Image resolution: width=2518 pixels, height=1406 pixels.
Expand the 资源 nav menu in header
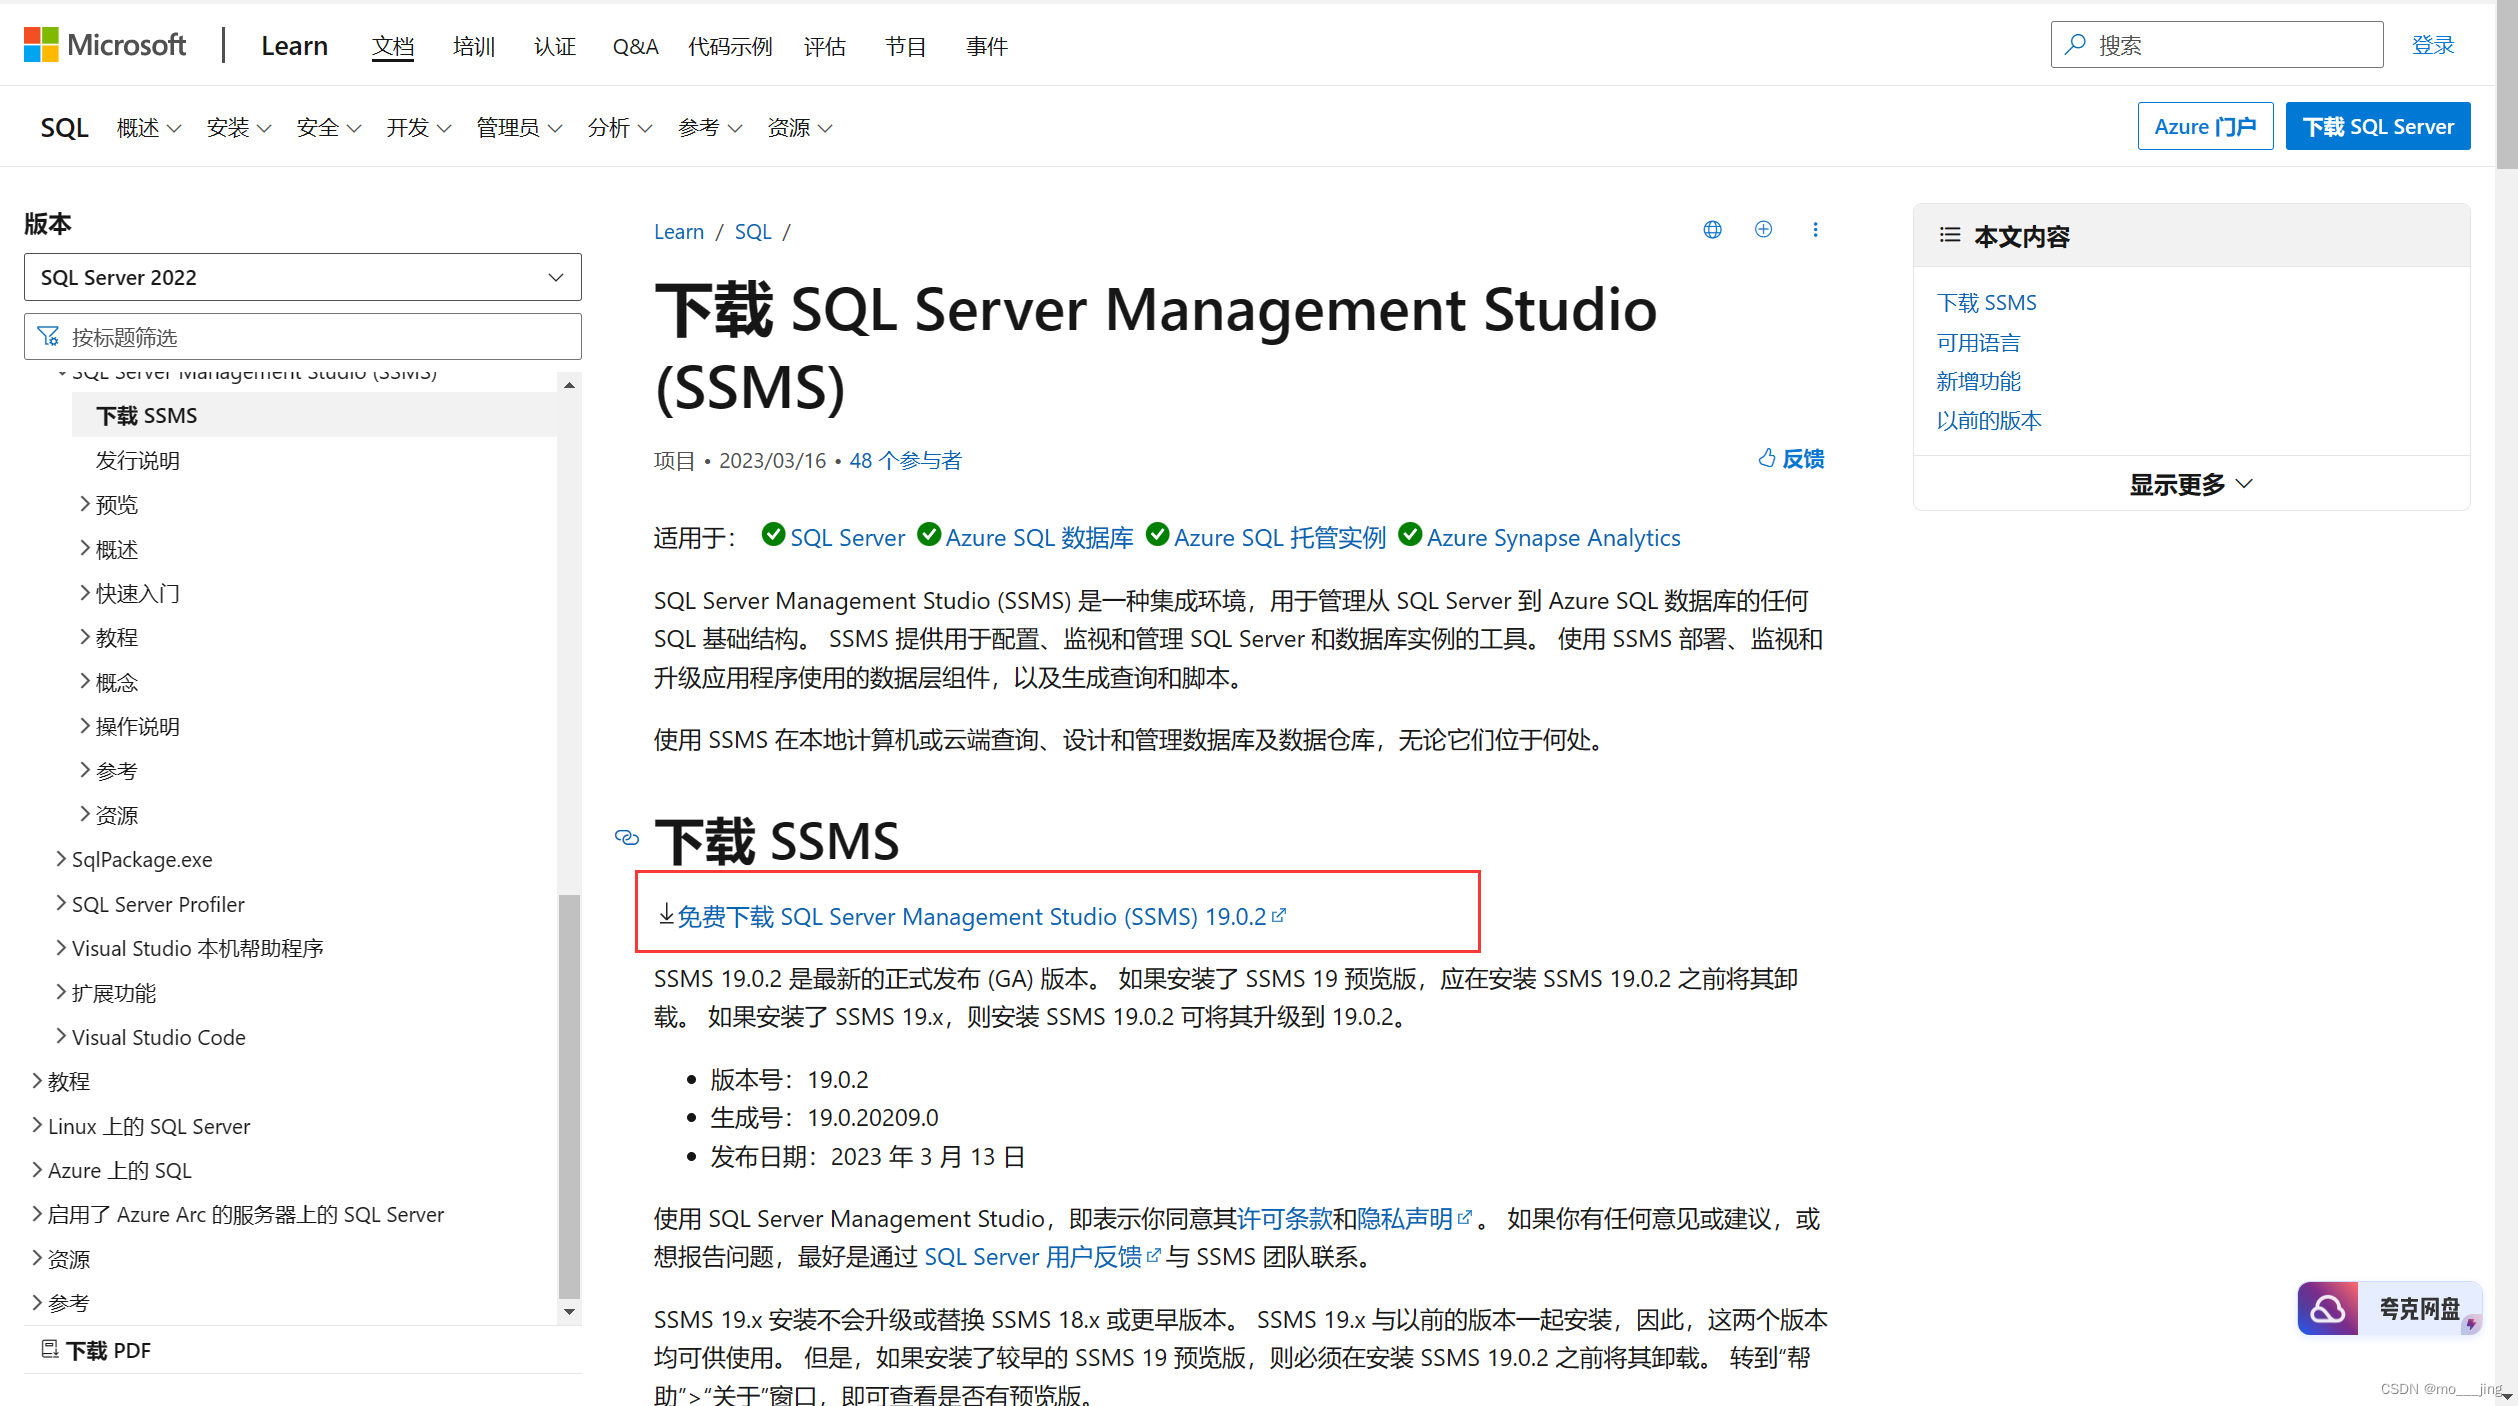click(x=800, y=127)
